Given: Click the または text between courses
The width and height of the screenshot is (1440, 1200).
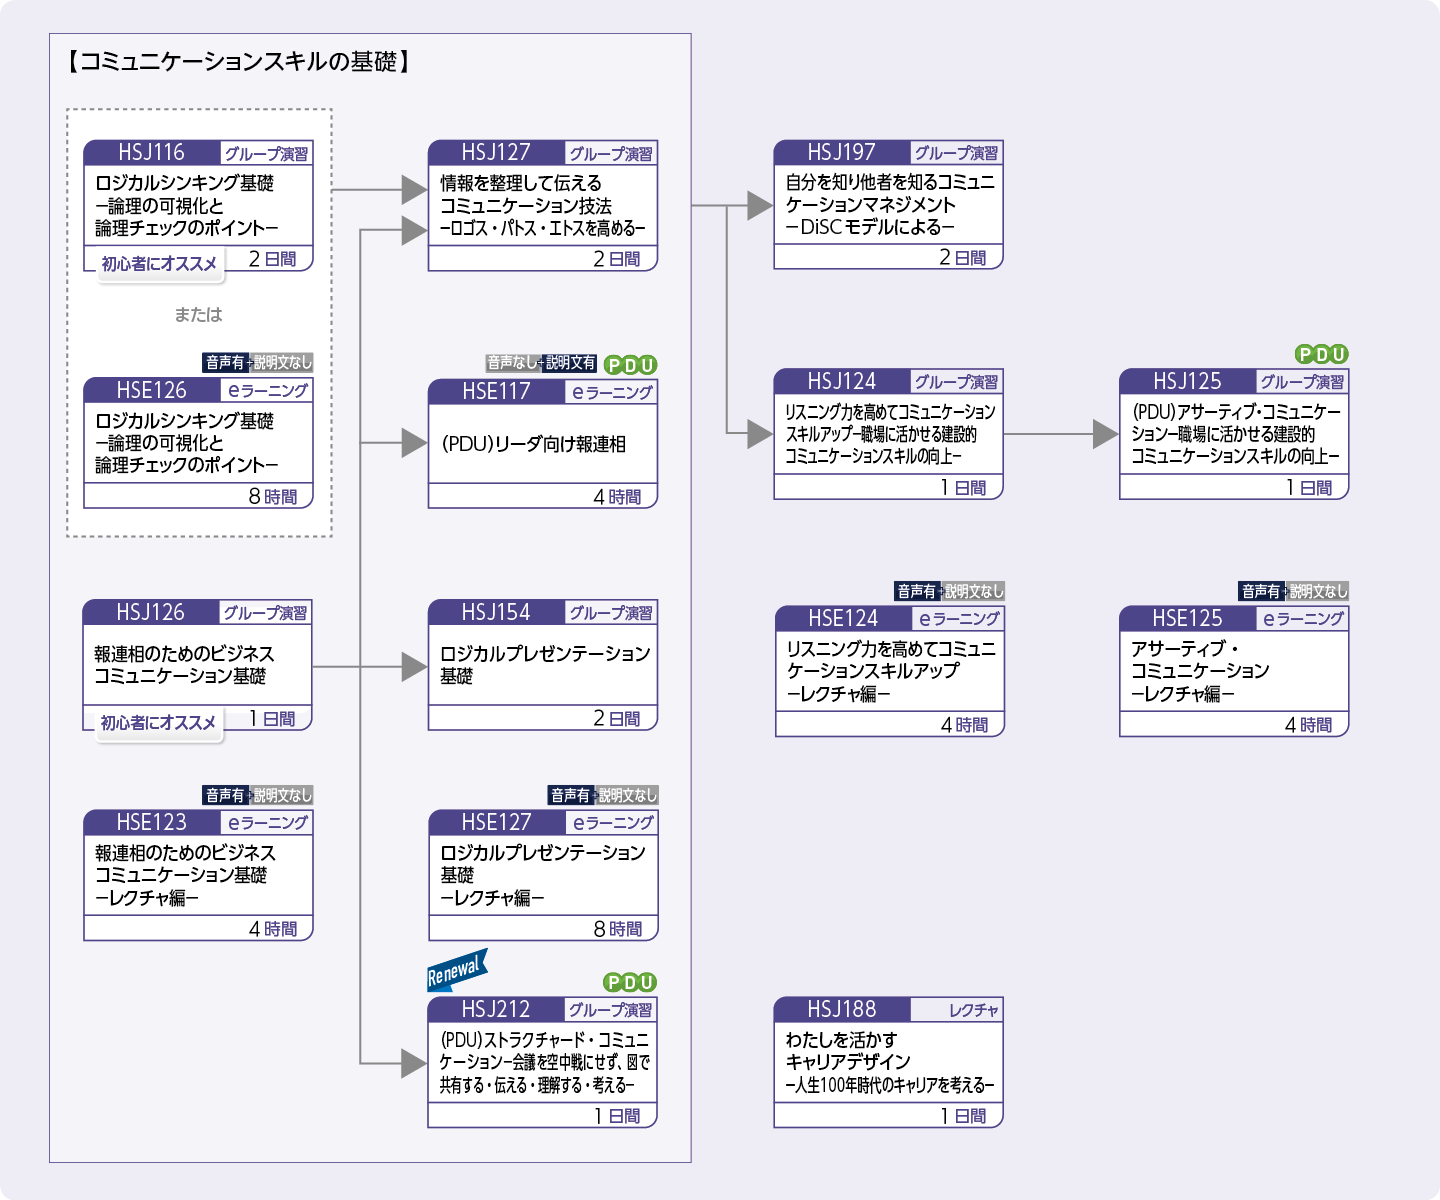Looking at the screenshot, I should point(198,315).
